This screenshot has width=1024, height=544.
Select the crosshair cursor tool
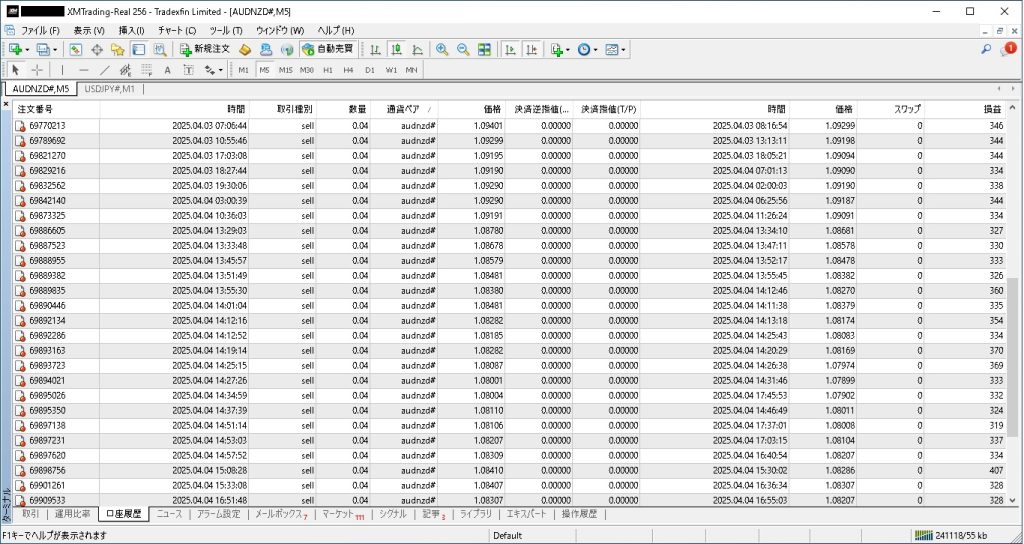(37, 70)
